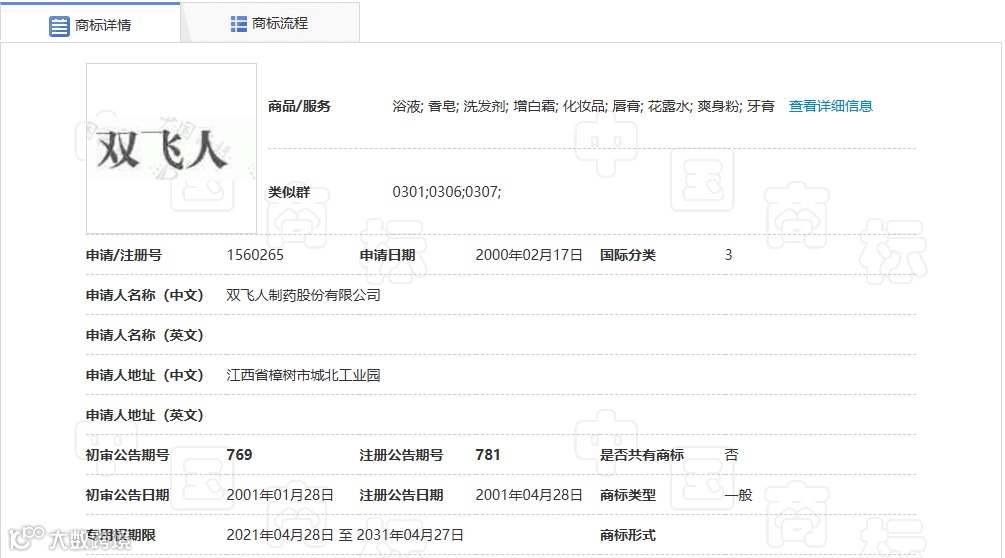Select the similar group codes 0301;0306;0307;
This screenshot has width=1005, height=558.
click(x=447, y=192)
